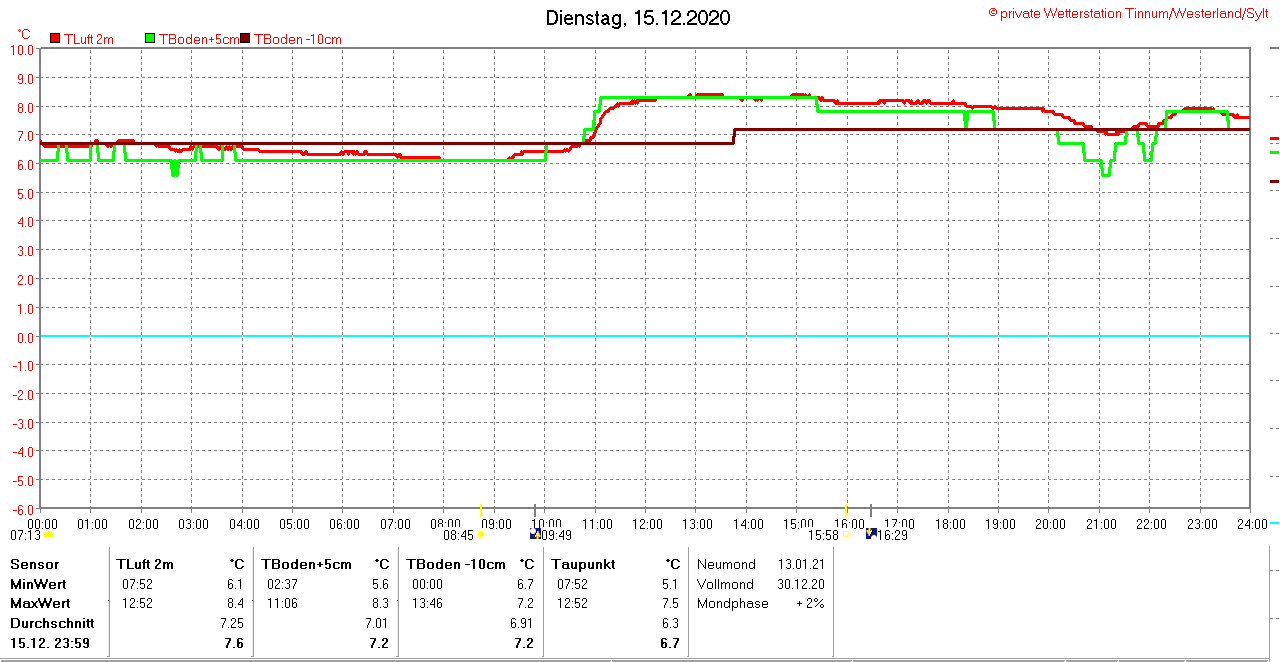Image resolution: width=1280 pixels, height=662 pixels.
Task: Select the Taupunkt column header
Action: pyautogui.click(x=585, y=564)
